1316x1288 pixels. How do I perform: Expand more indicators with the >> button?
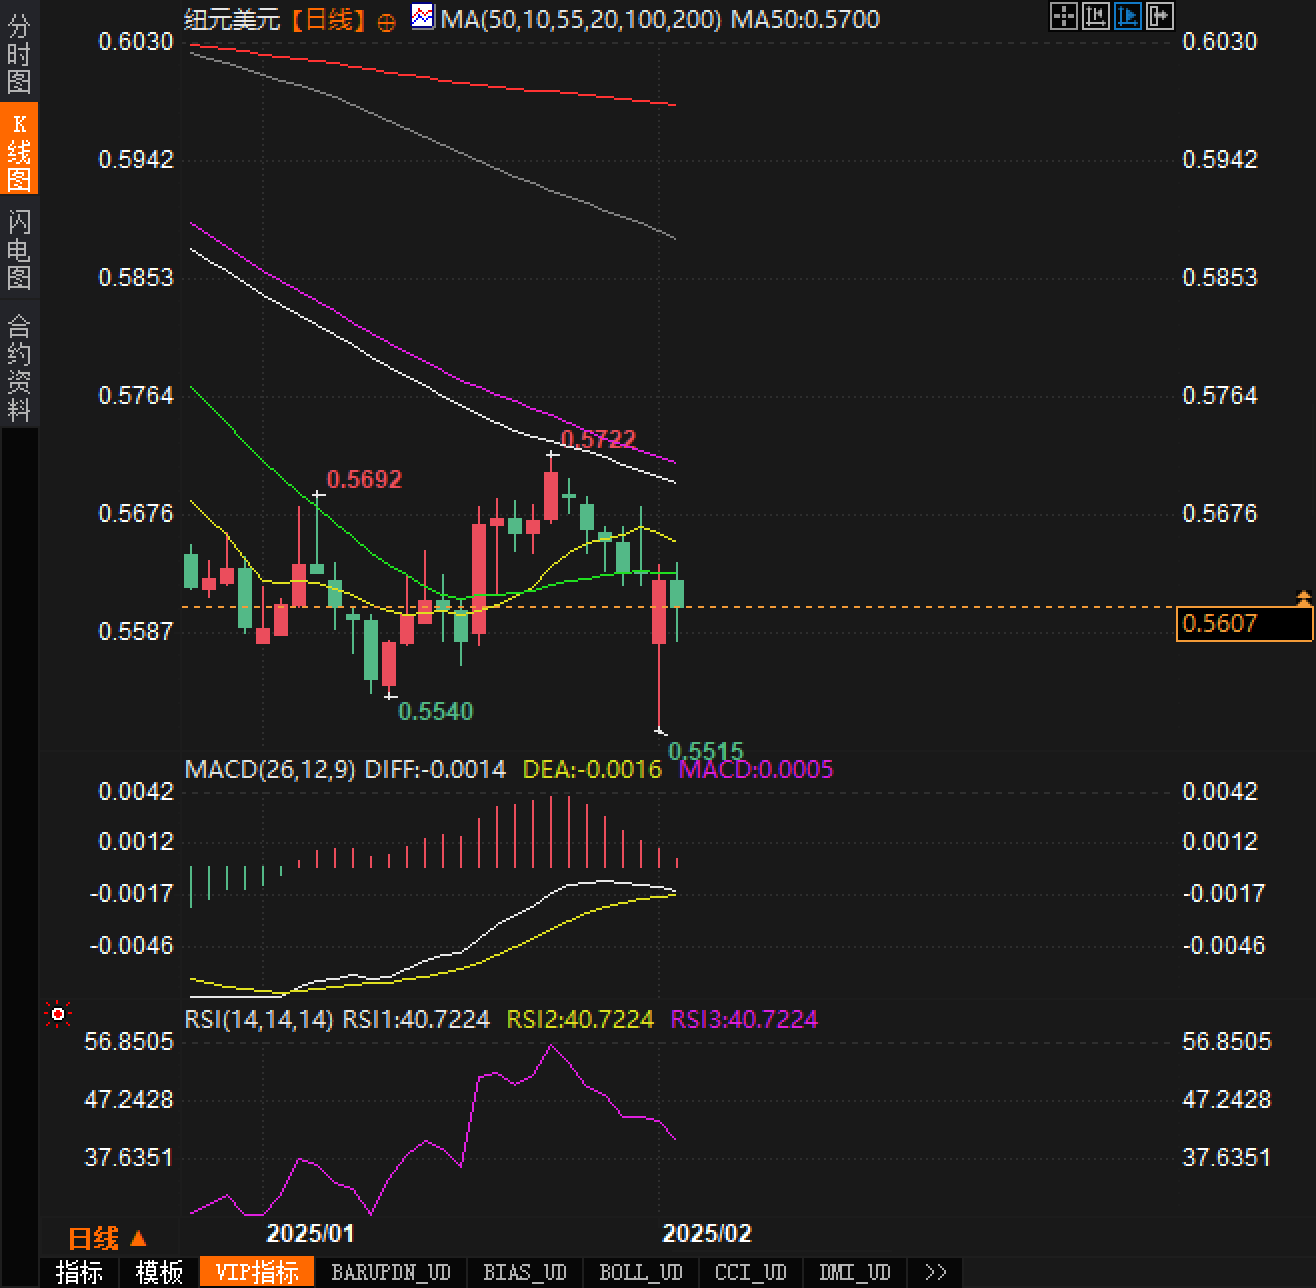[x=935, y=1272]
